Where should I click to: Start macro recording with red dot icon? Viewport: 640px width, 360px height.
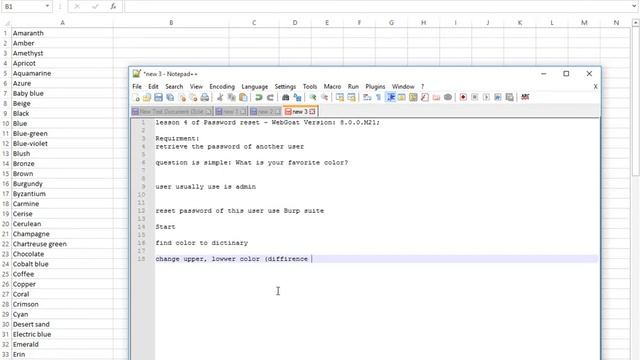[463, 97]
